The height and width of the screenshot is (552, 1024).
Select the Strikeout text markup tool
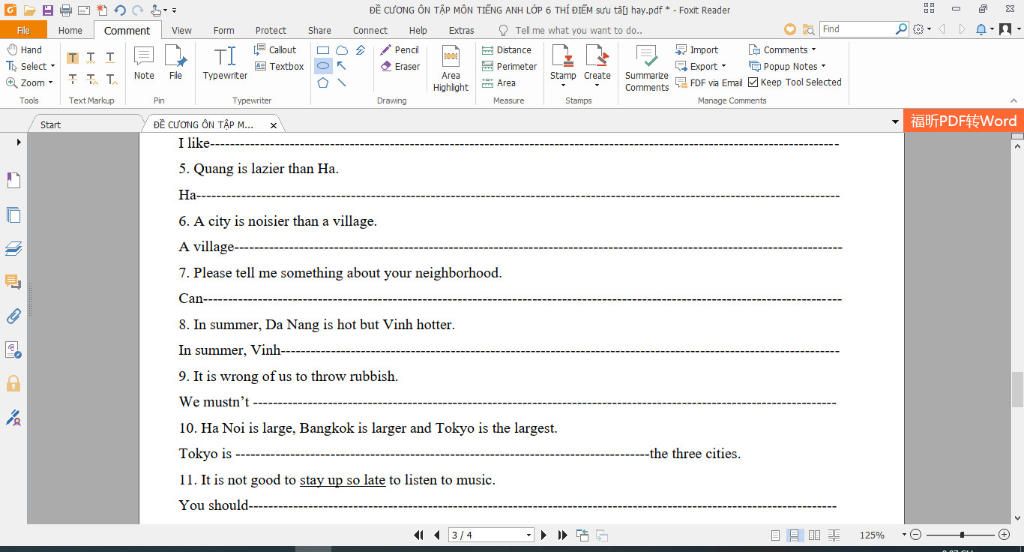pyautogui.click(x=72, y=80)
